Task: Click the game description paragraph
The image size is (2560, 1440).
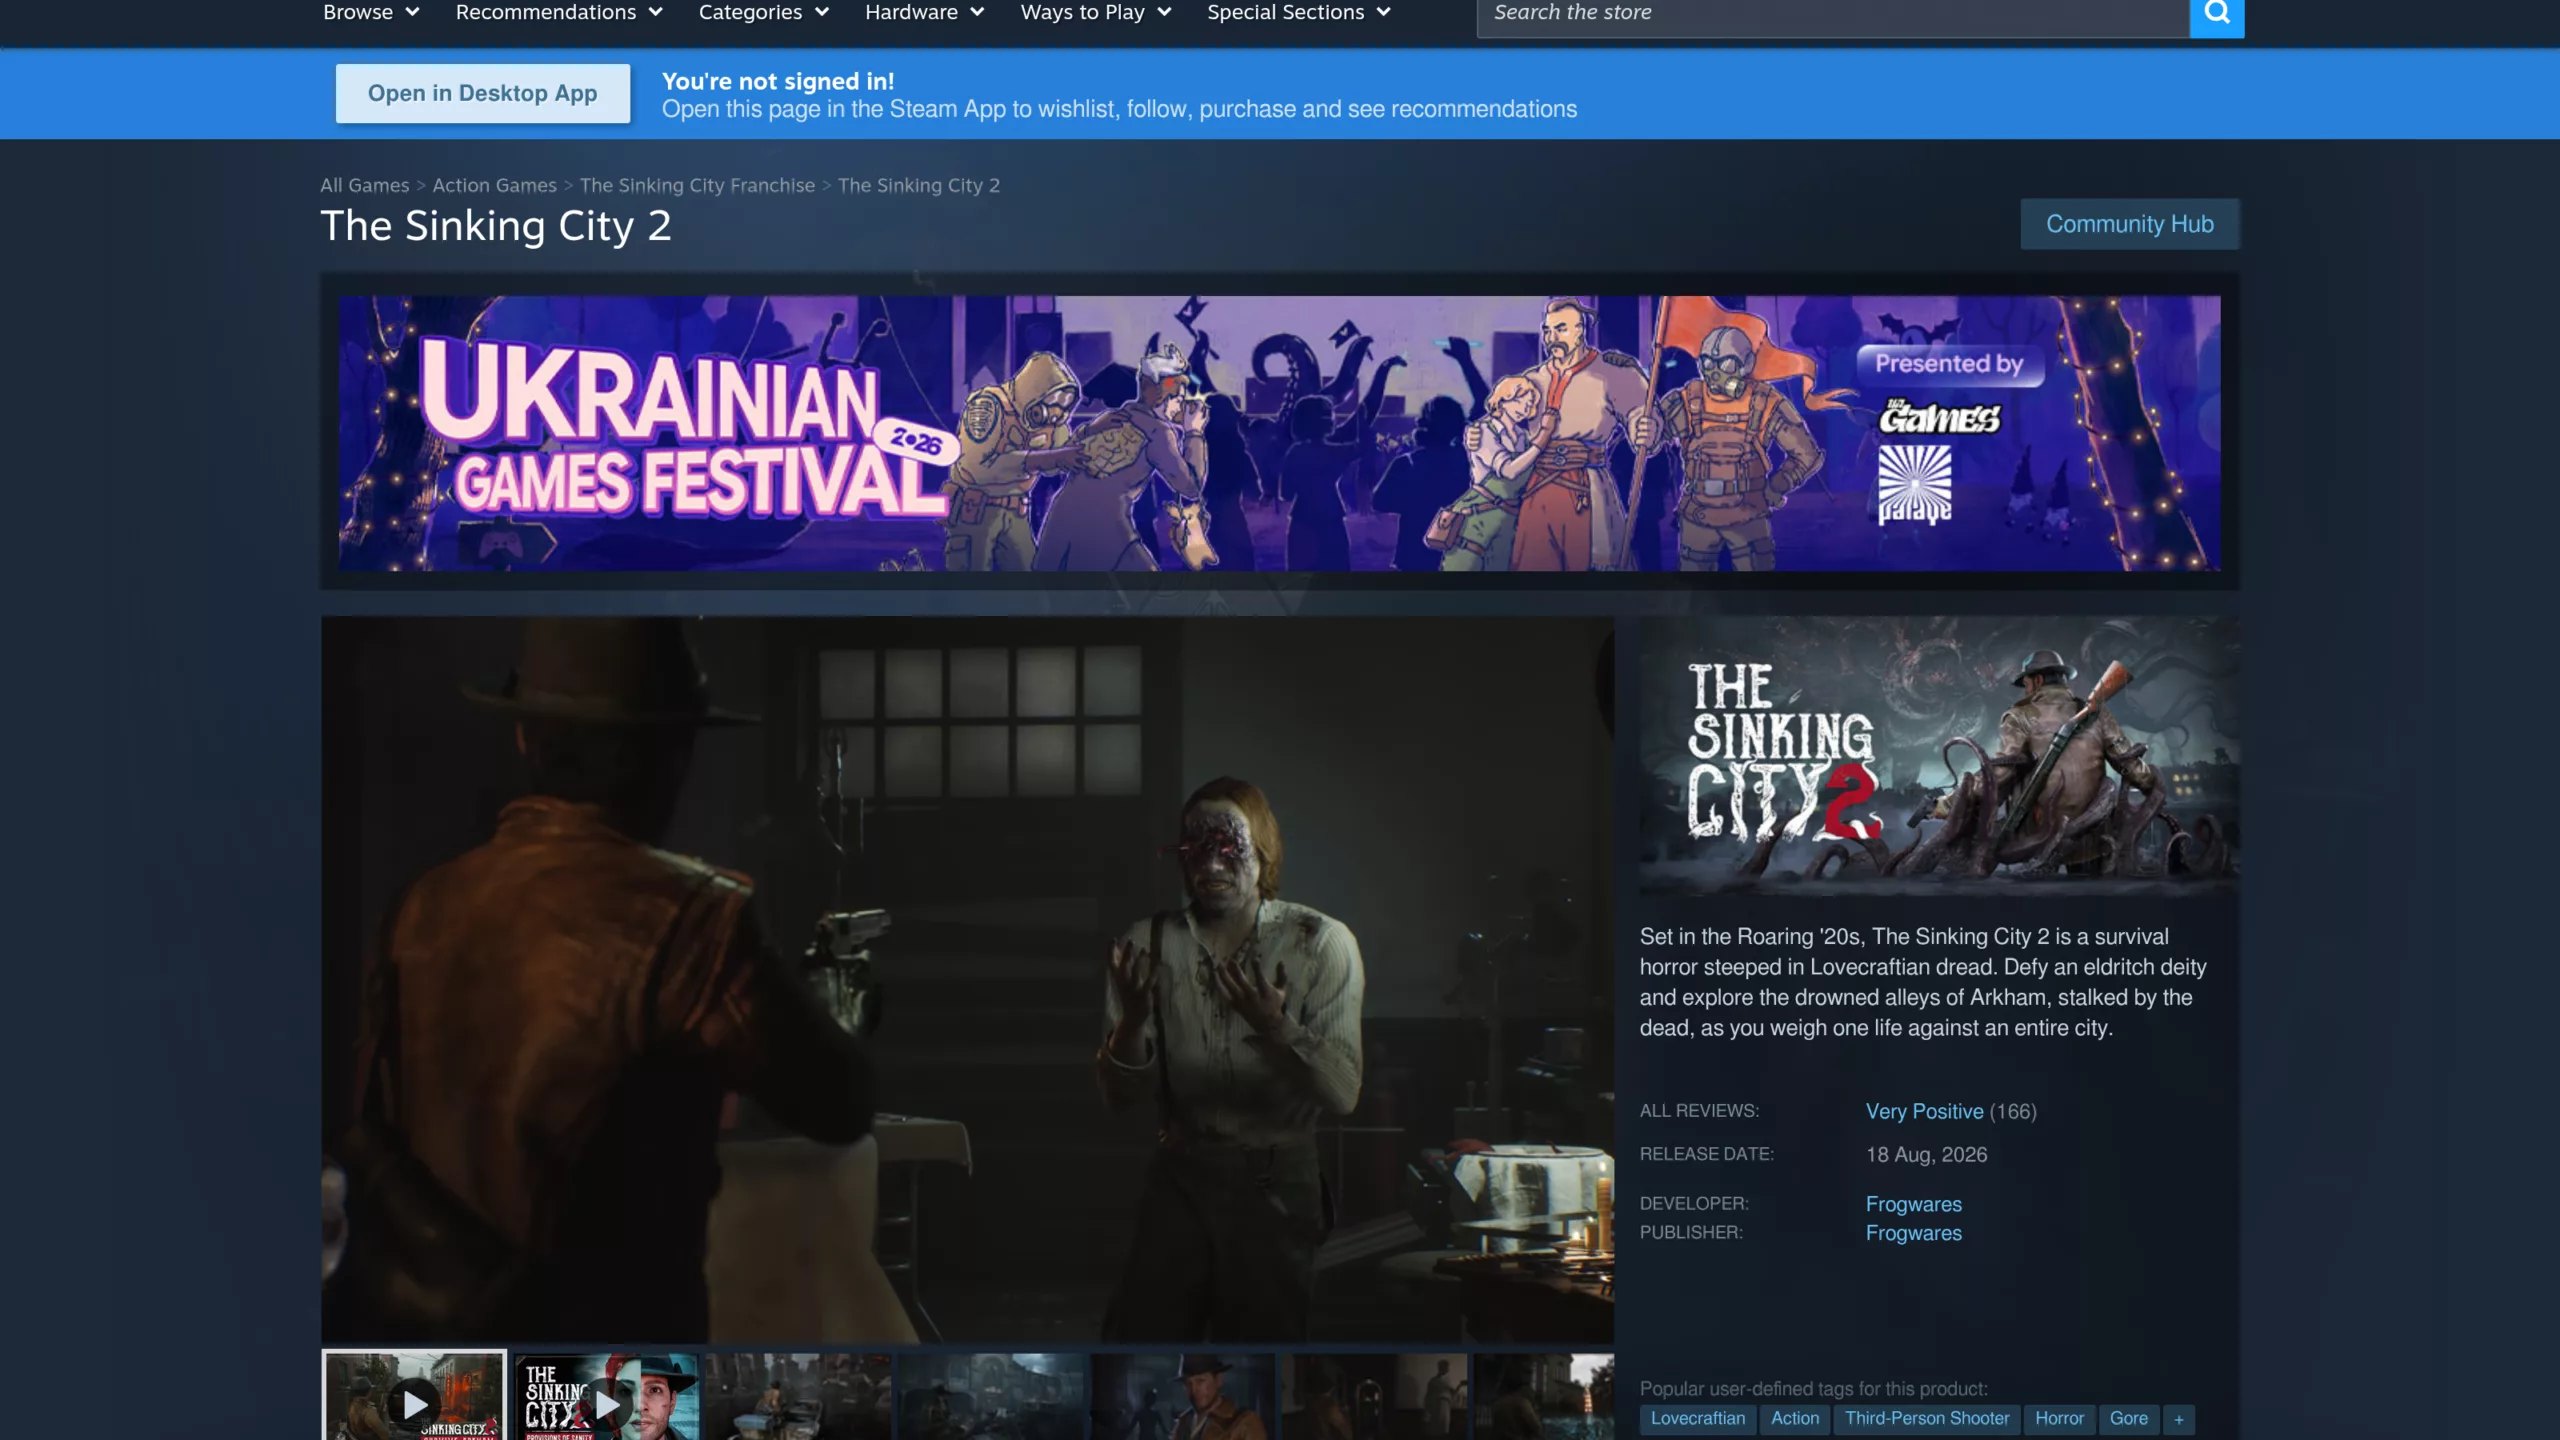Action: (1923, 982)
